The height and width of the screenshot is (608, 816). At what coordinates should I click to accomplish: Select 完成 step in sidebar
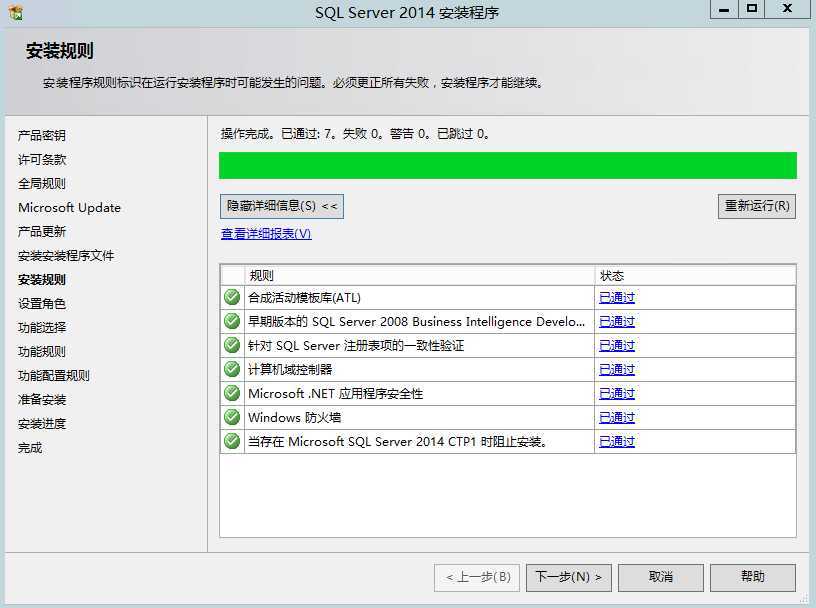click(30, 448)
